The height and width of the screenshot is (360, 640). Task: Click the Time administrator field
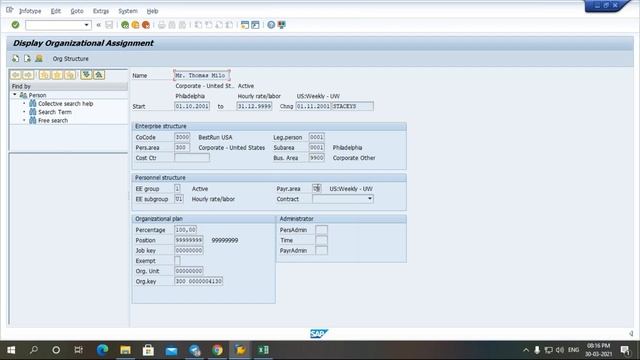click(x=321, y=240)
